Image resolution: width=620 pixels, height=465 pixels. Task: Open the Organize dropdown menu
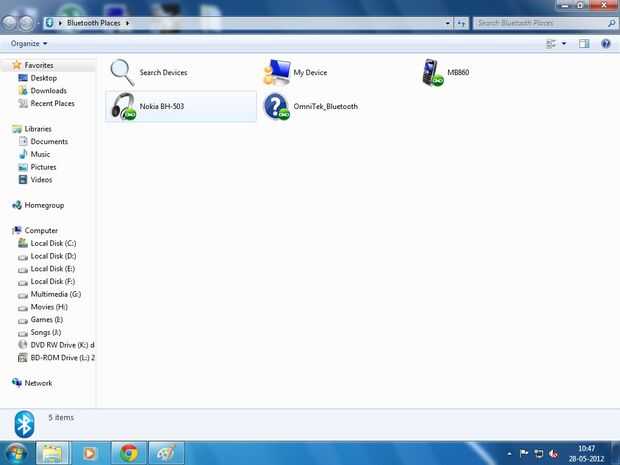[x=29, y=43]
